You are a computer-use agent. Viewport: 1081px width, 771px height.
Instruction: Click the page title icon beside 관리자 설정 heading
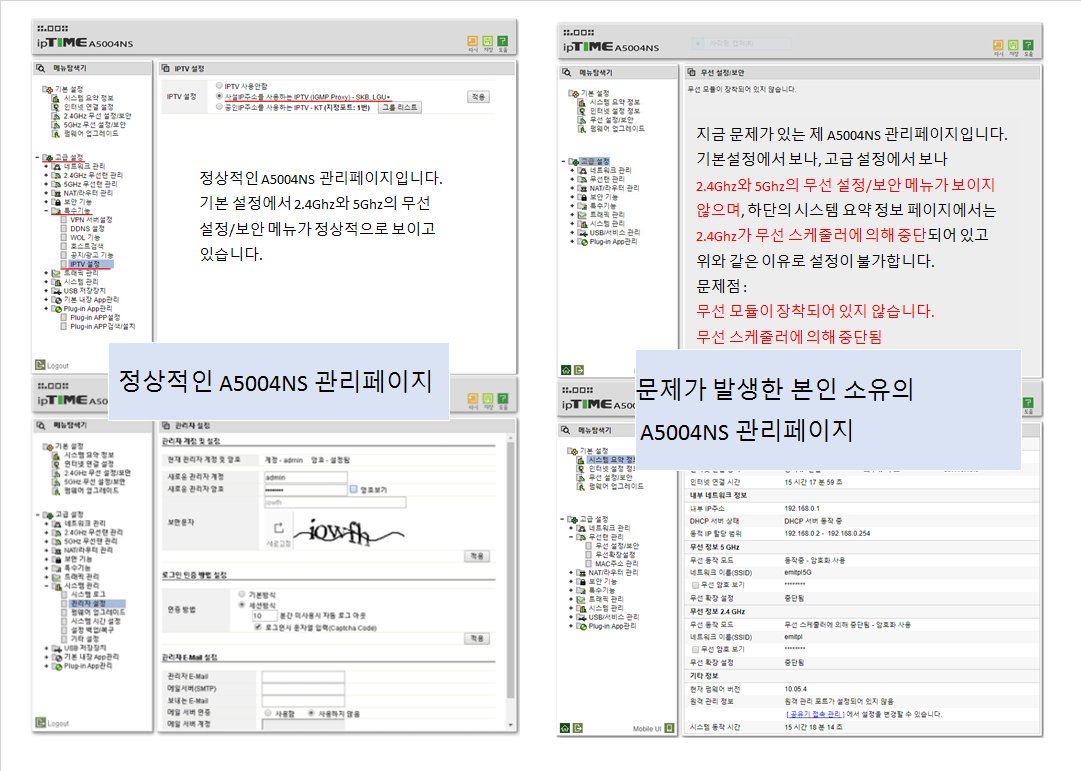pos(165,425)
